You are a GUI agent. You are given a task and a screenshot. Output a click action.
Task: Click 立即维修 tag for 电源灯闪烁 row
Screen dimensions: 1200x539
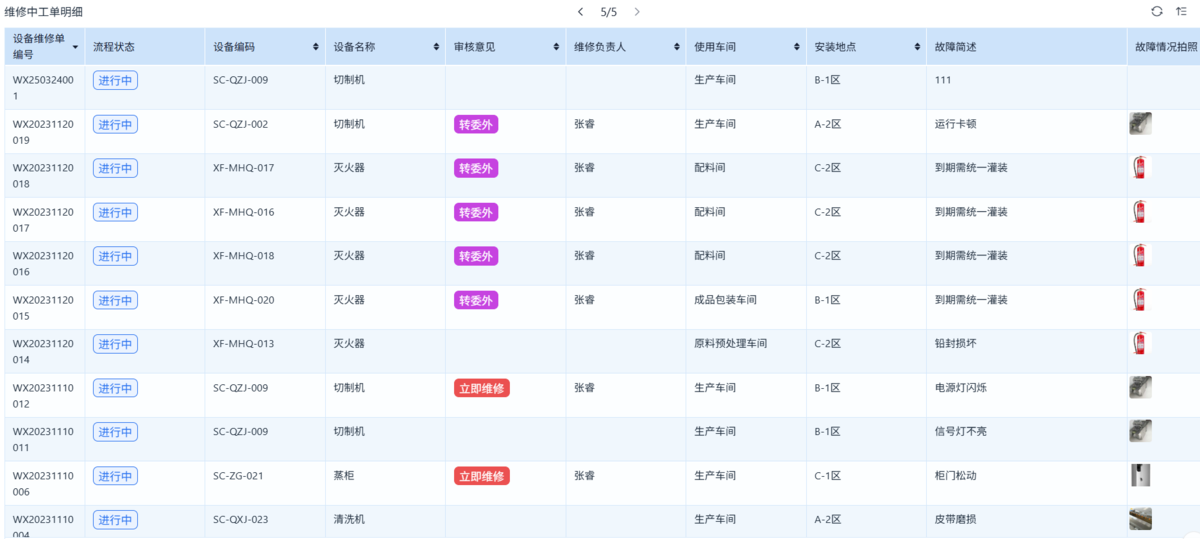pyautogui.click(x=482, y=388)
